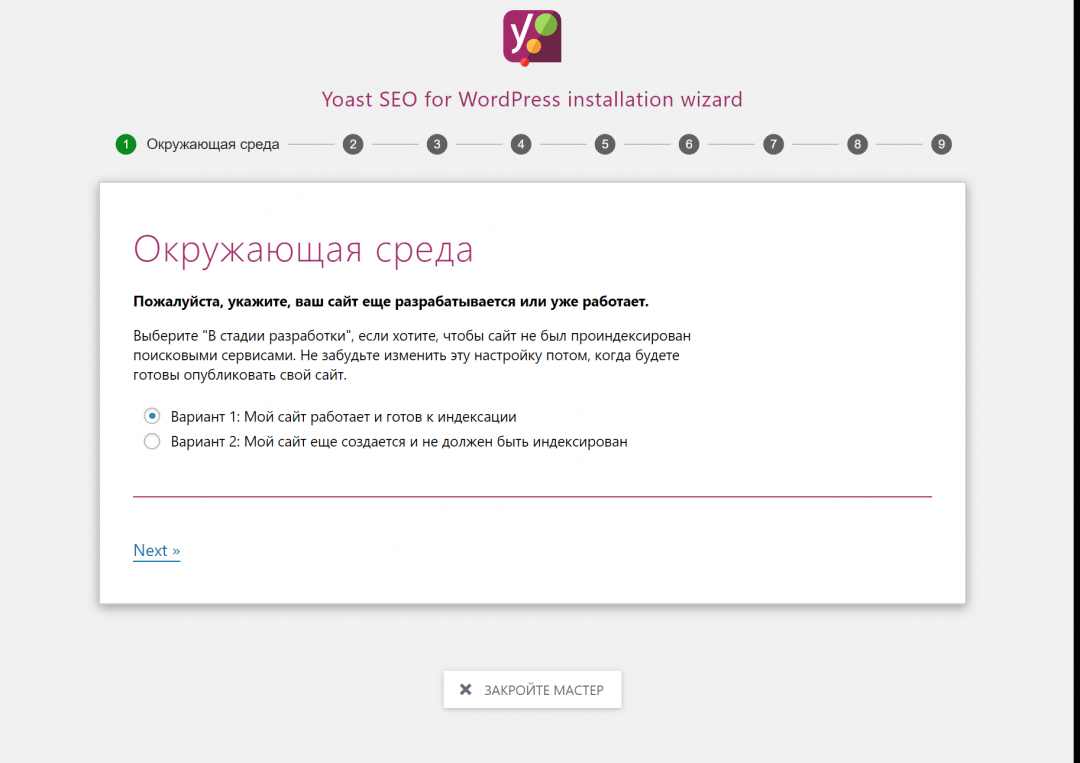
Task: Proceed with the 'Next »' link
Action: click(x=156, y=551)
